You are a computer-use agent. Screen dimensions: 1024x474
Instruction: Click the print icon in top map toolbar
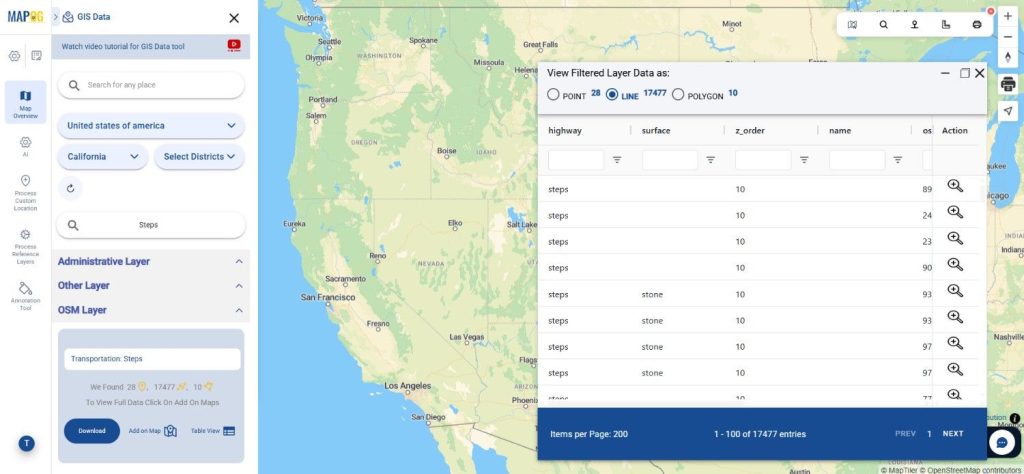pyautogui.click(x=977, y=25)
